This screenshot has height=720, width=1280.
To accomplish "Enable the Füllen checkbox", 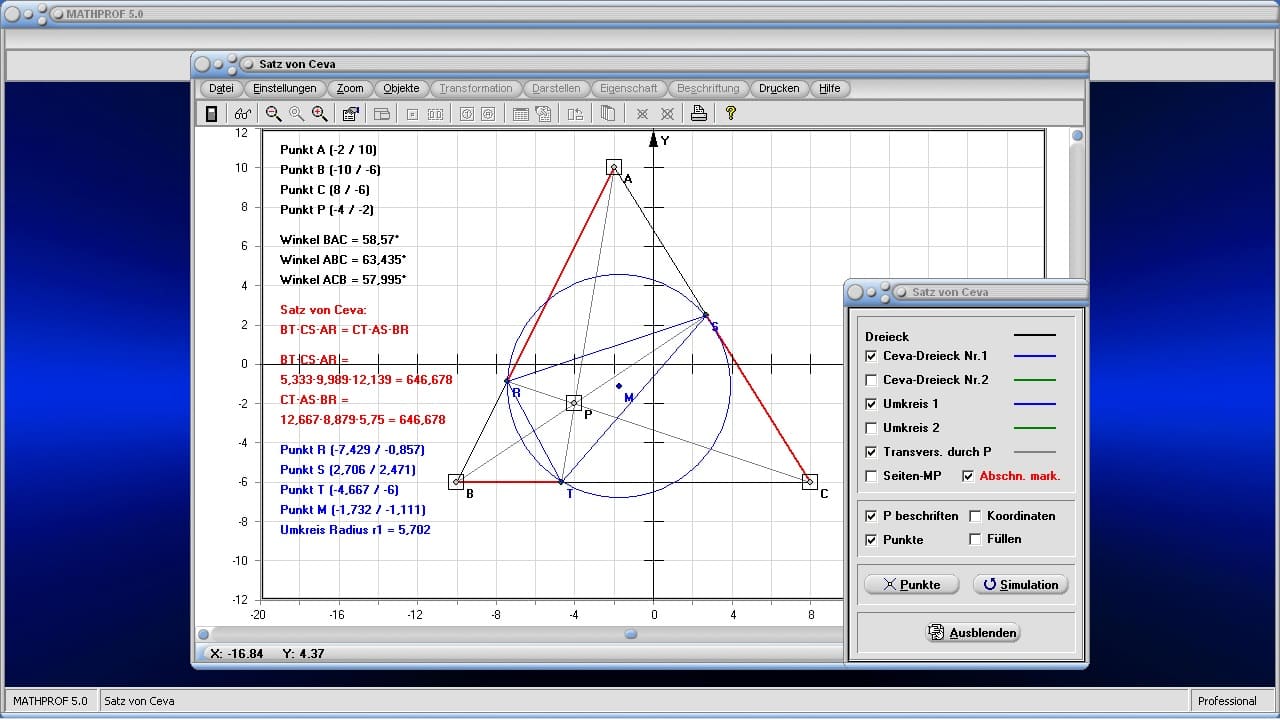I will click(975, 539).
